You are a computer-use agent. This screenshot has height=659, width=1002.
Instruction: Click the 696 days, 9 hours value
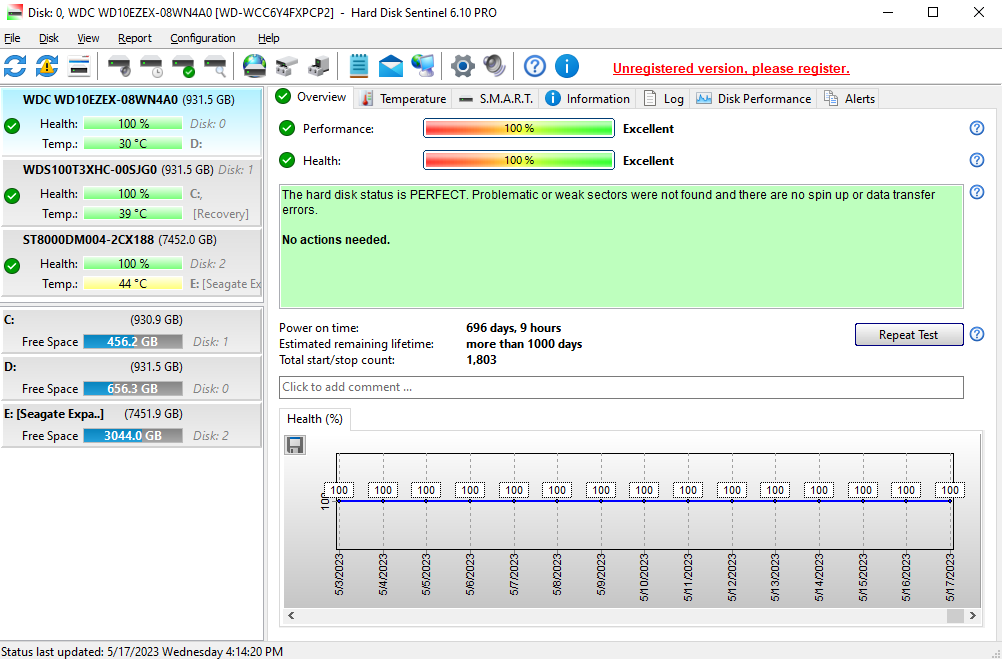tap(513, 328)
